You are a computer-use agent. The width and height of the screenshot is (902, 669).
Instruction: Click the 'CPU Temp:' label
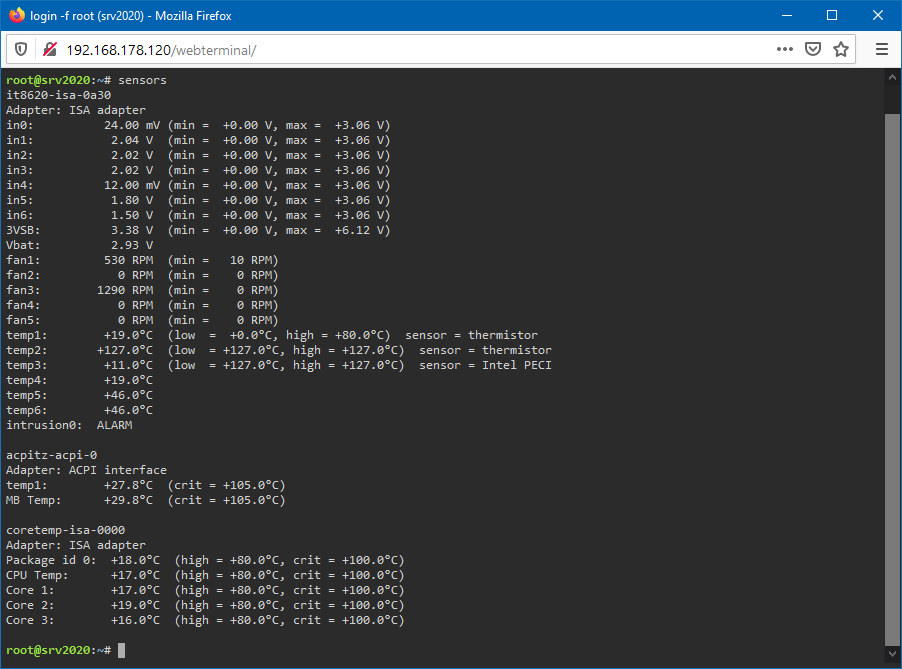tap(37, 575)
